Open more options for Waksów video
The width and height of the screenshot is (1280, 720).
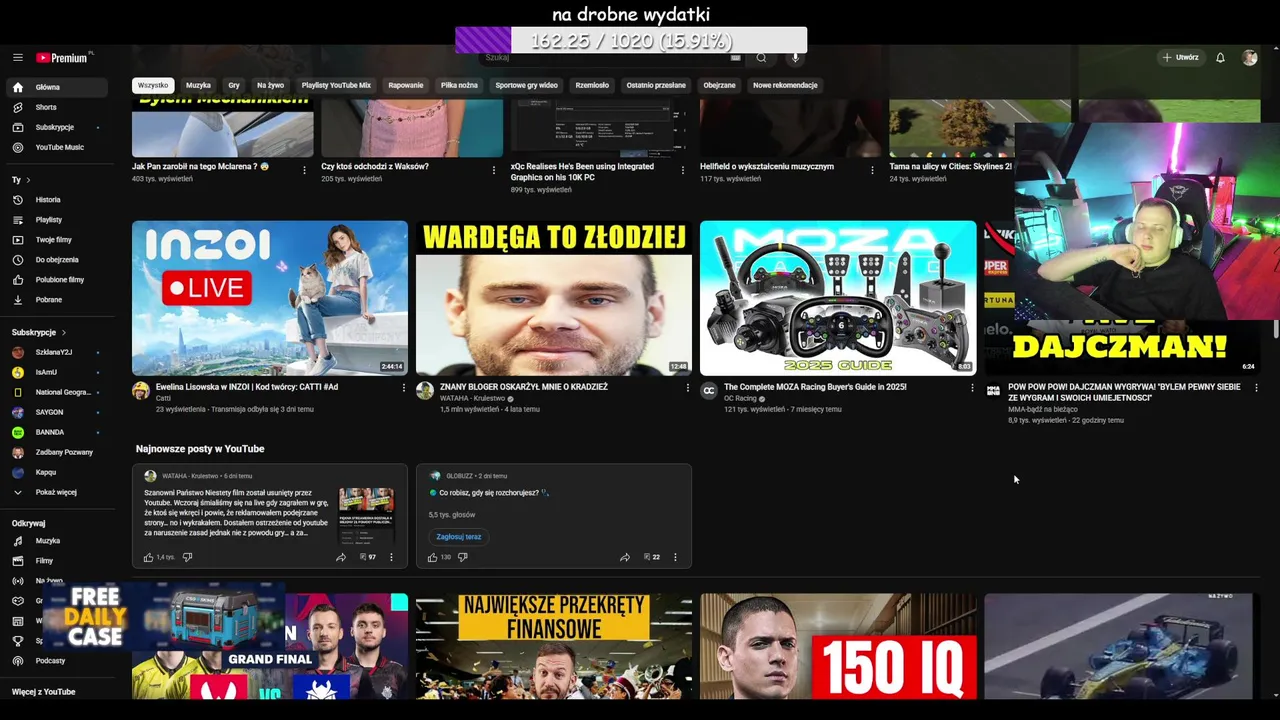(493, 170)
